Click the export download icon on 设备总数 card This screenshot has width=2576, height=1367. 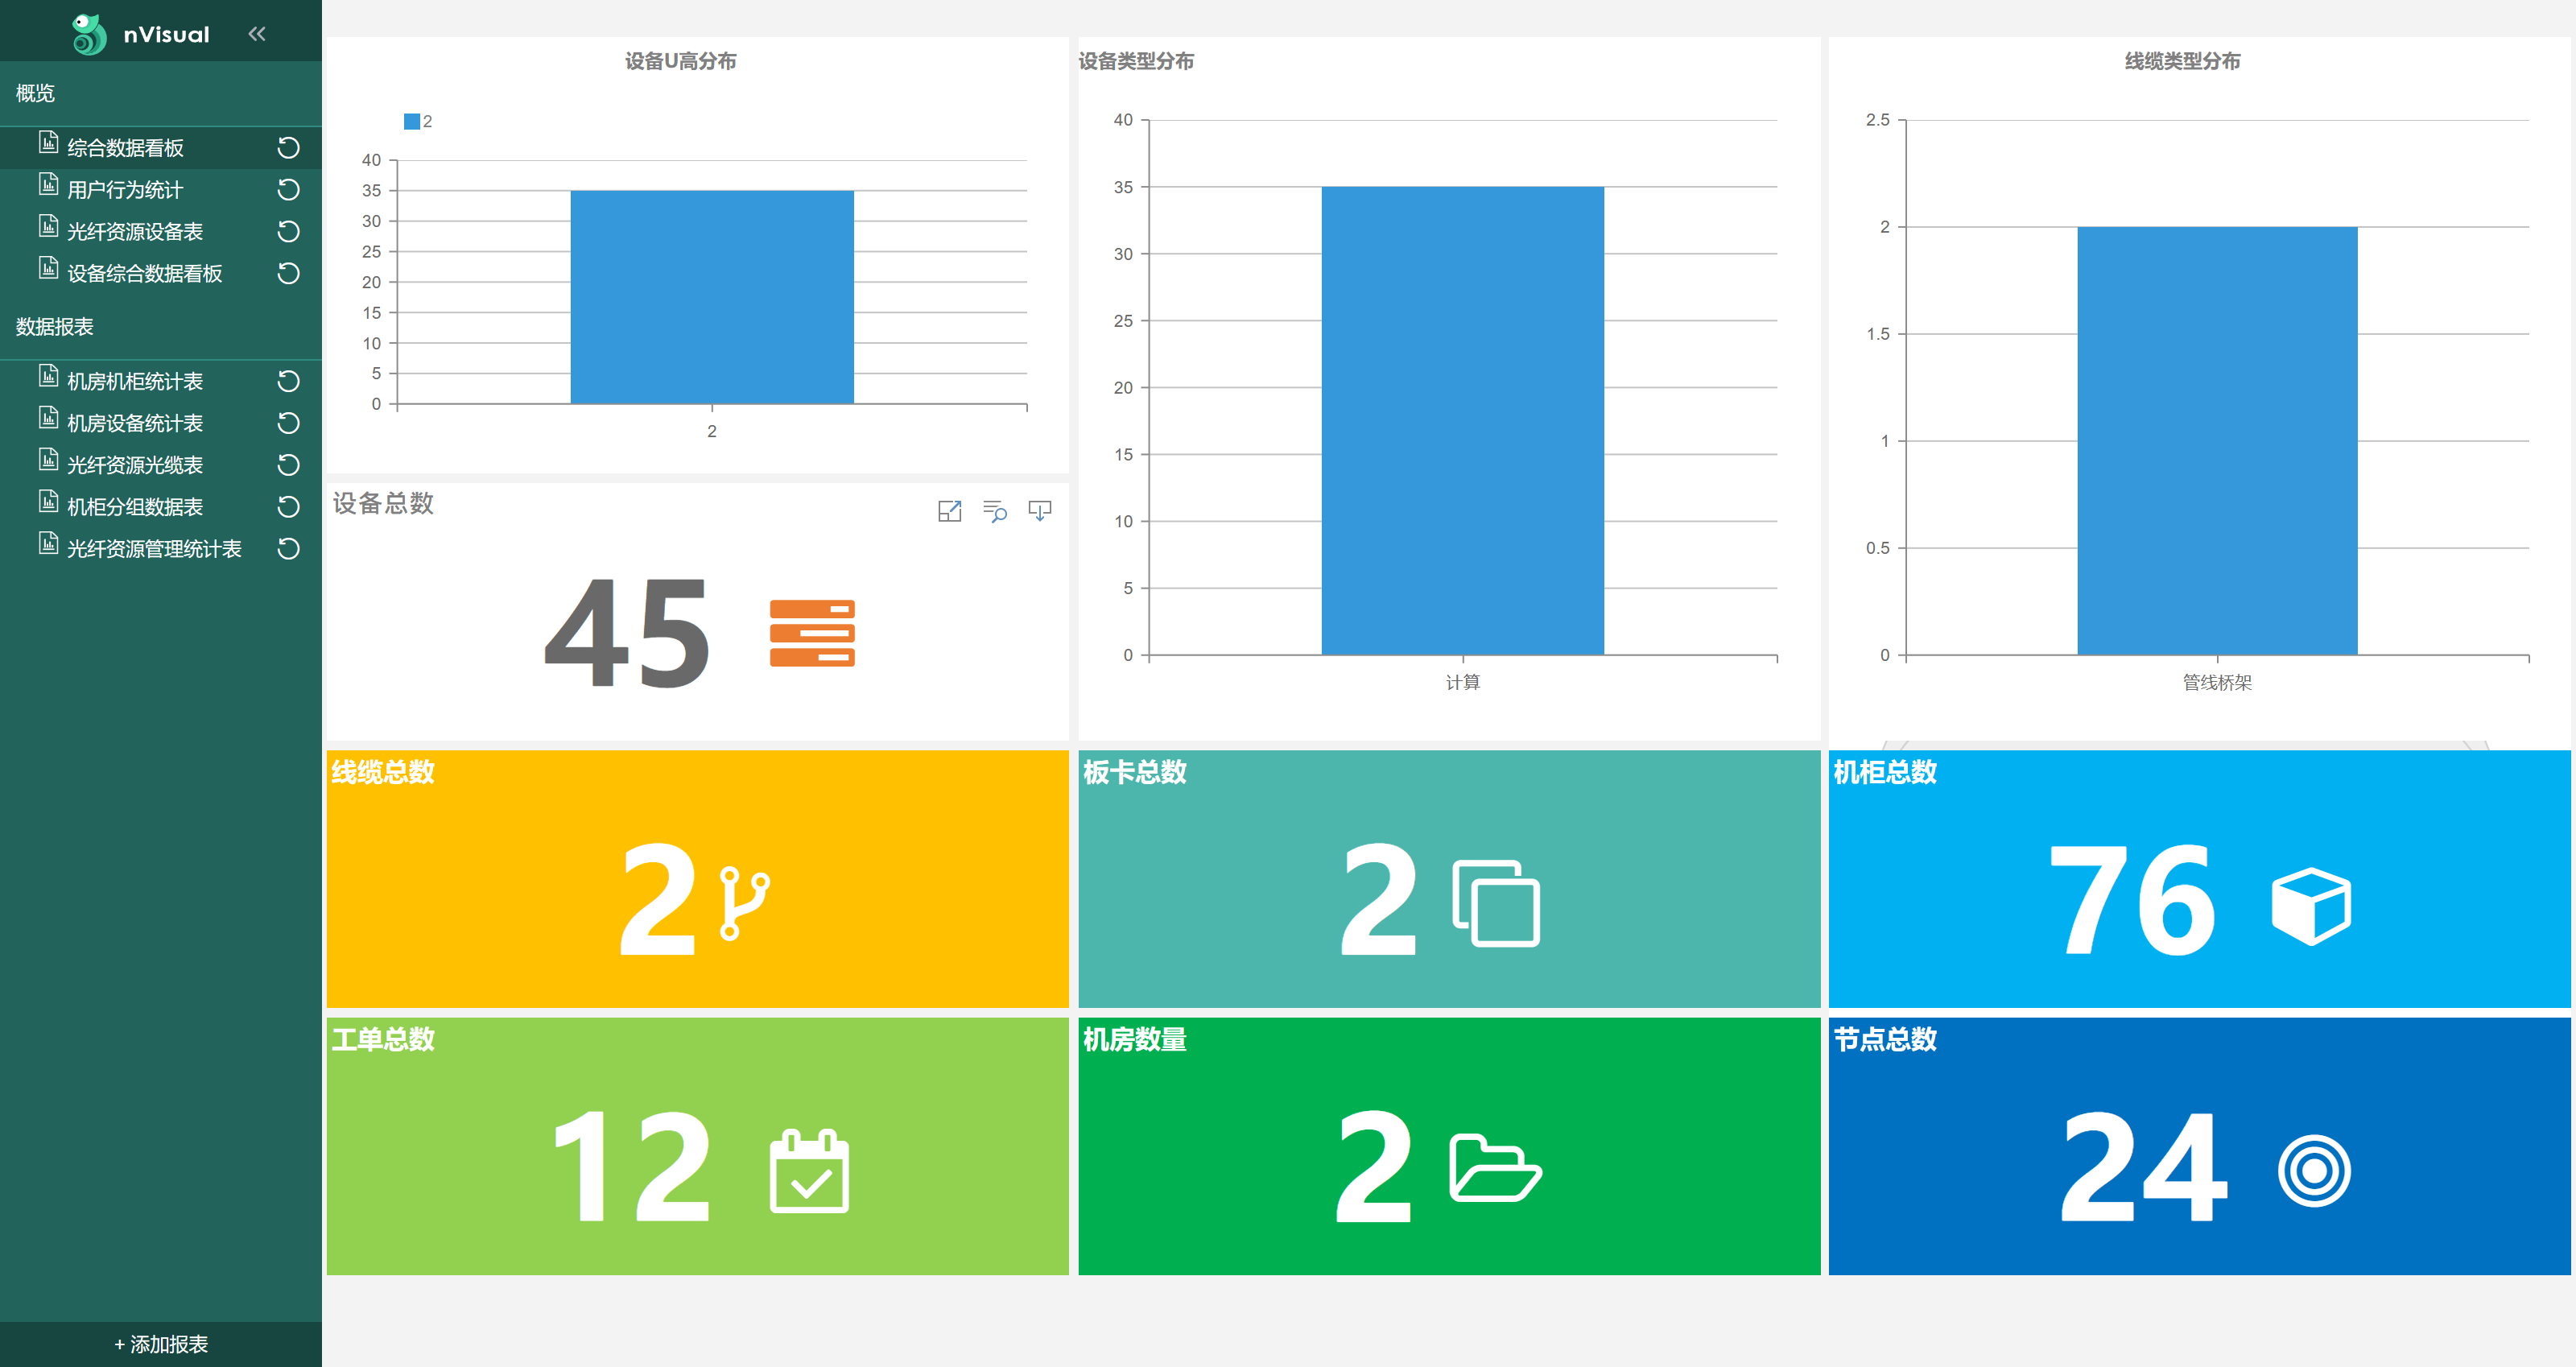[x=1040, y=511]
